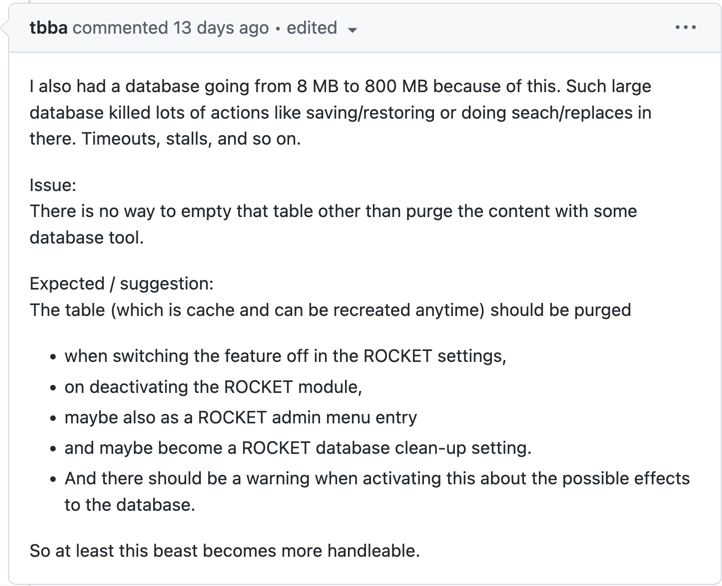Image resolution: width=722 pixels, height=586 pixels.
Task: Open the three-dot comment options menu
Action: (x=685, y=28)
